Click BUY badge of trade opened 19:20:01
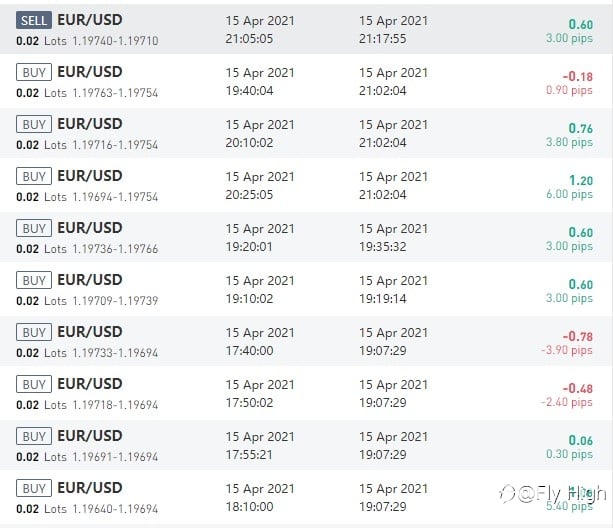 (34, 228)
